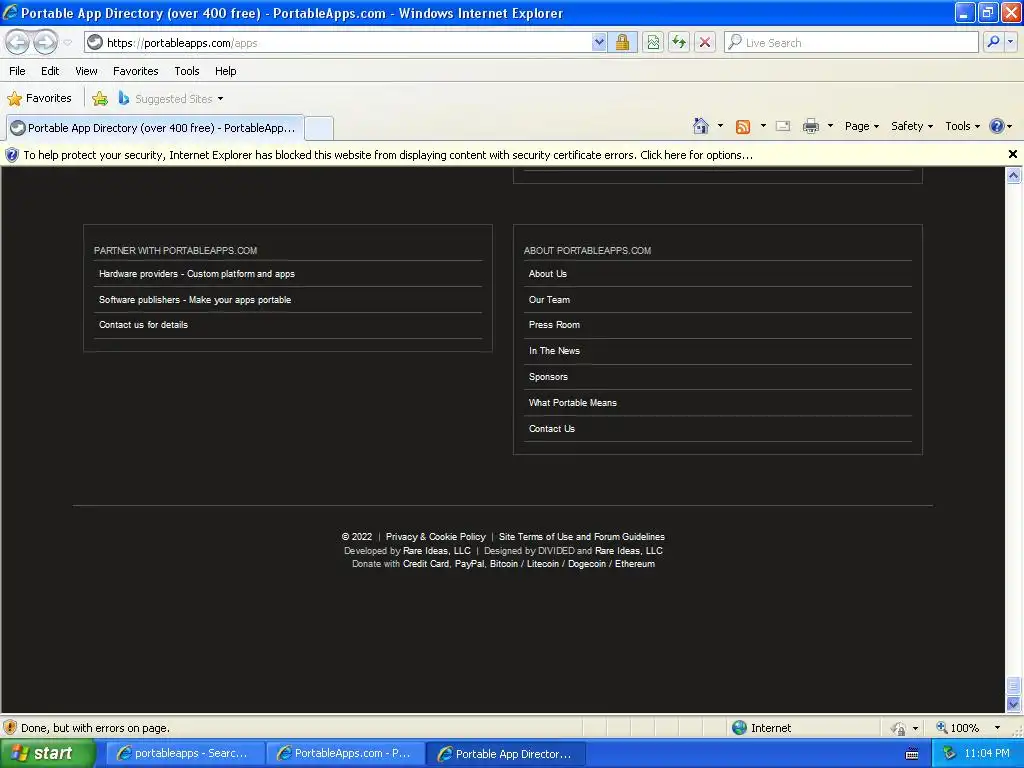Click the address bar URL field
Viewport: 1024px width, 768px height.
338,42
